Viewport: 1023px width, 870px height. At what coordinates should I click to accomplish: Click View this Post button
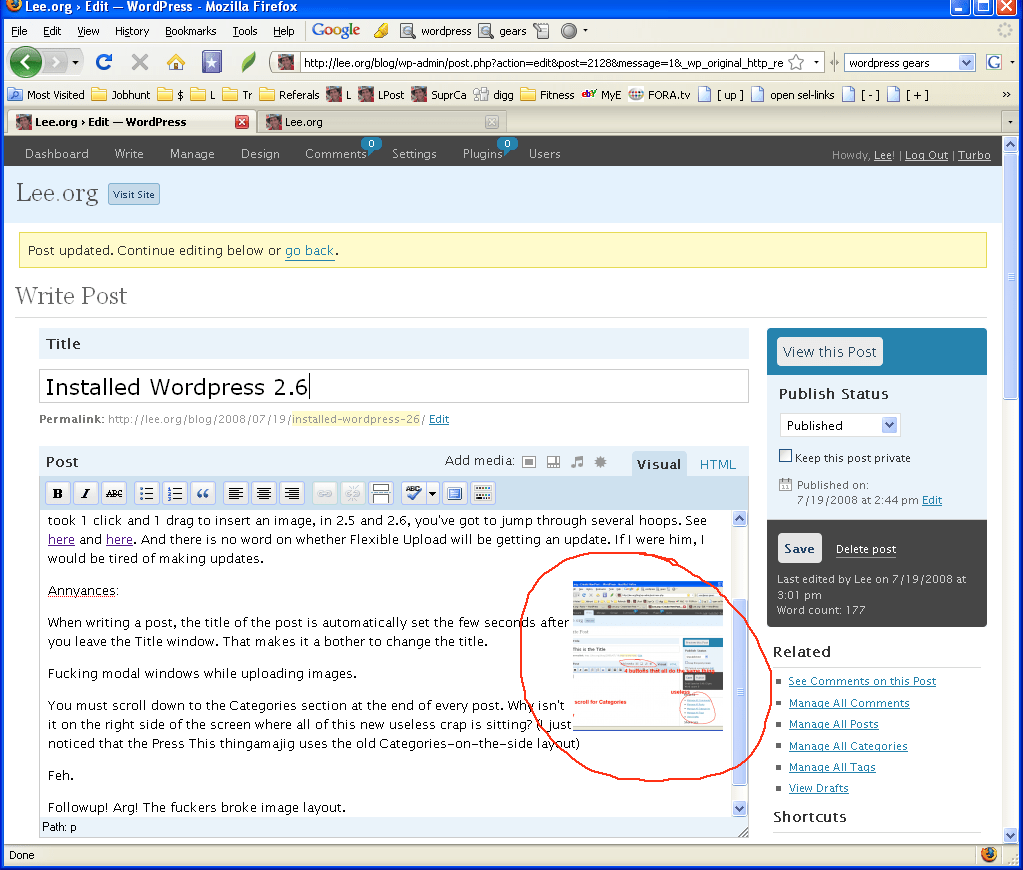829,352
